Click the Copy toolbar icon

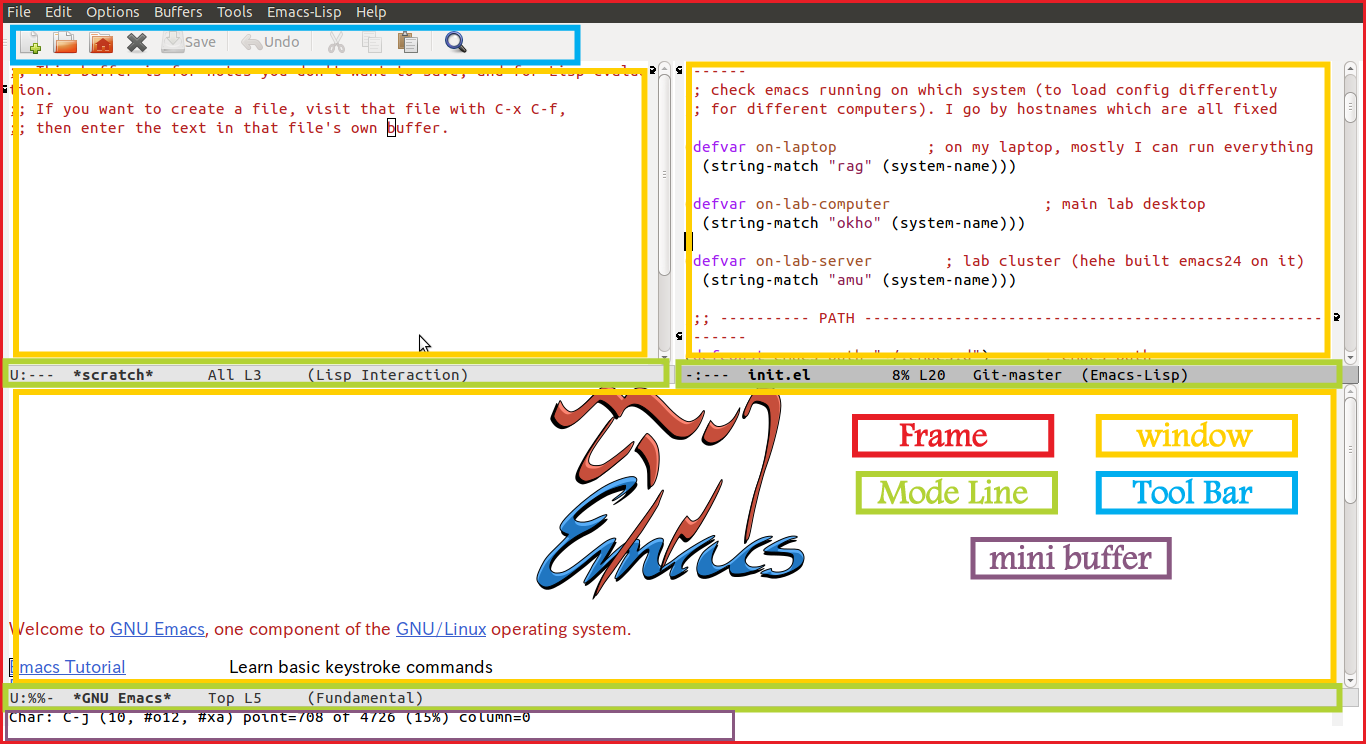pyautogui.click(x=372, y=43)
